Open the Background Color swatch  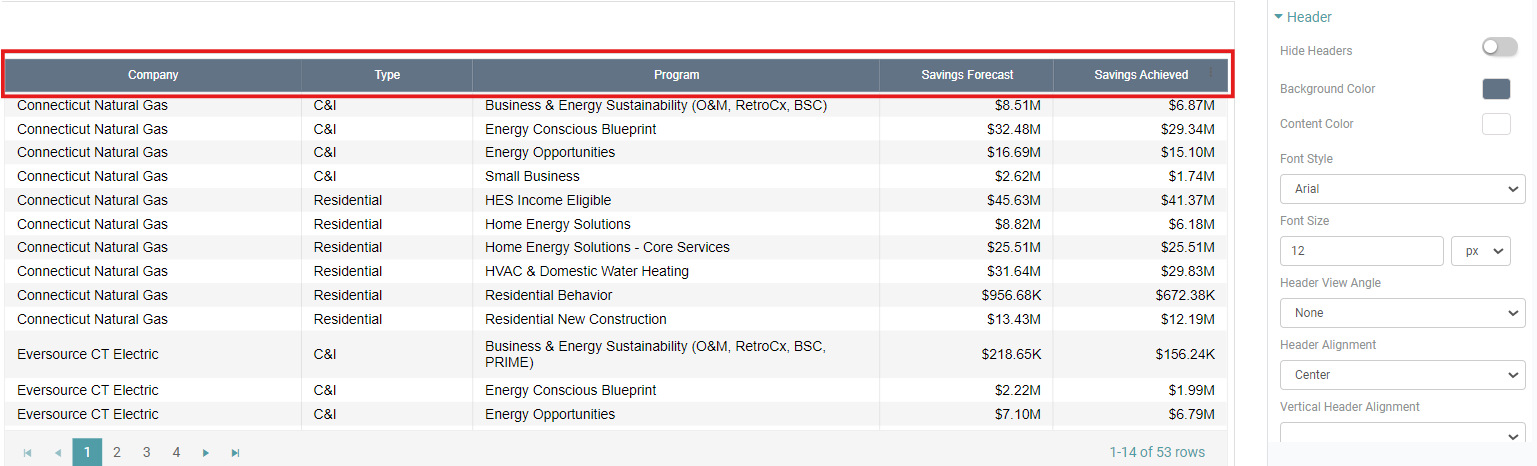1495,89
